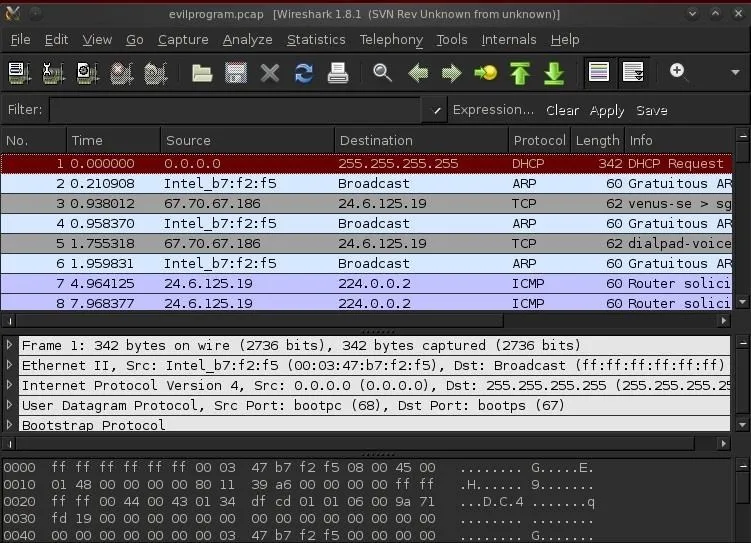This screenshot has height=543, width=751.
Task: Open the Capture menu
Action: tap(183, 40)
